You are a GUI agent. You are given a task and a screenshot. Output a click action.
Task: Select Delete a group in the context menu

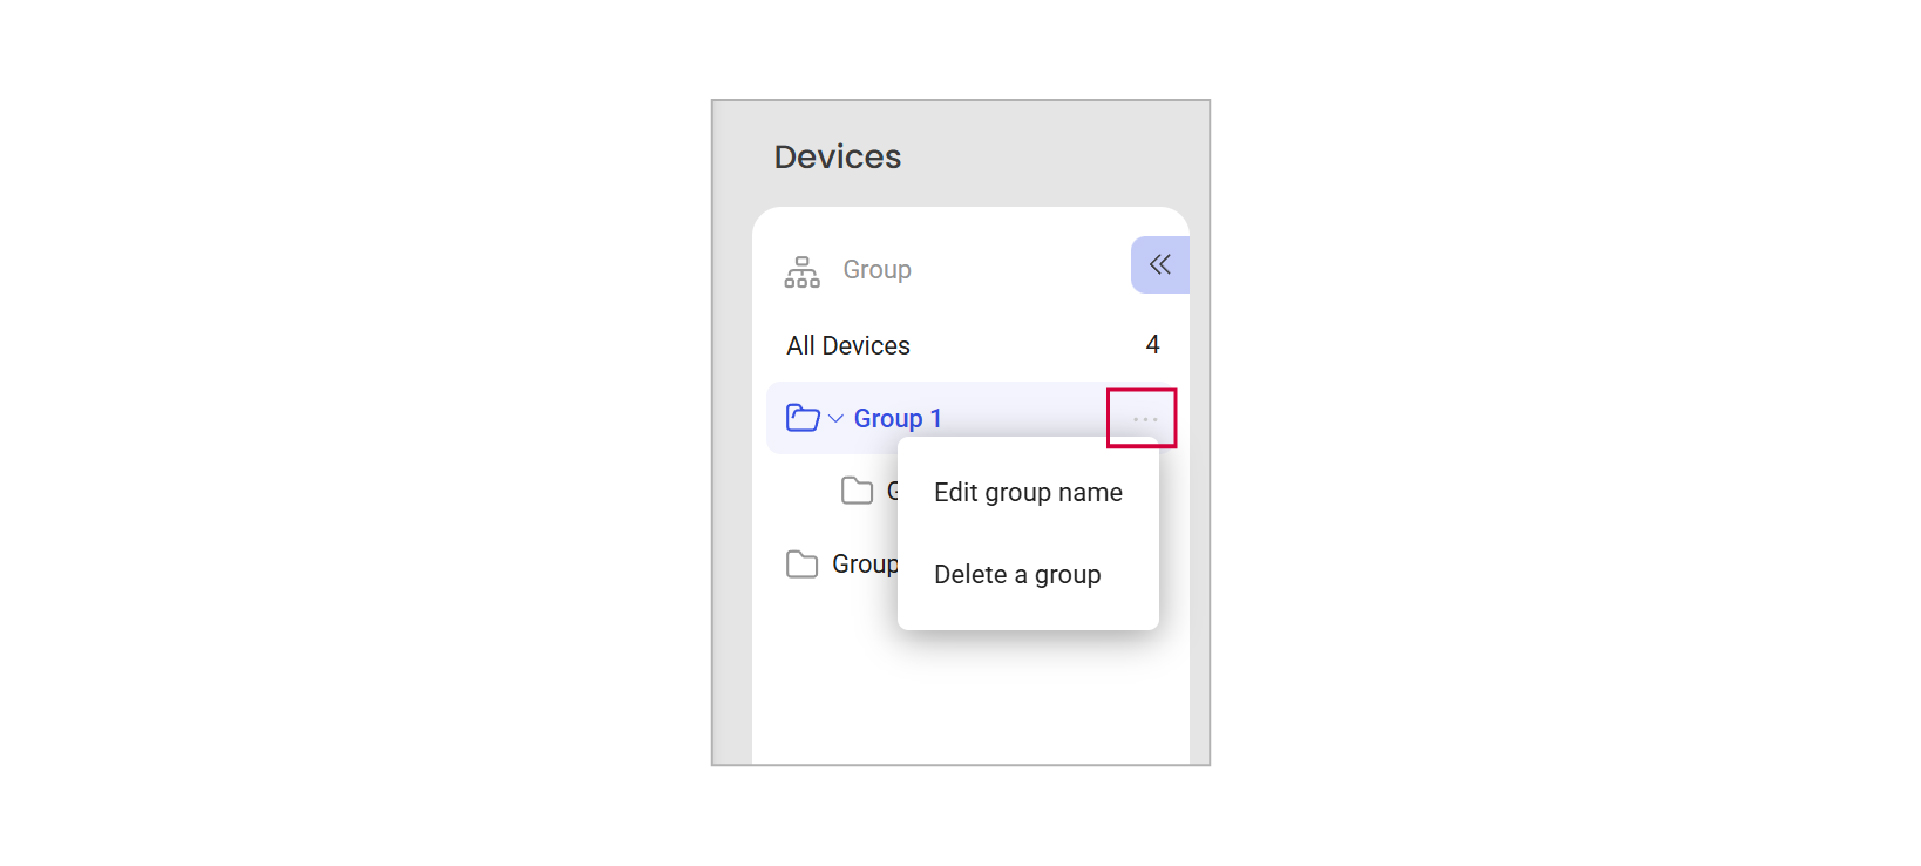(x=1017, y=574)
